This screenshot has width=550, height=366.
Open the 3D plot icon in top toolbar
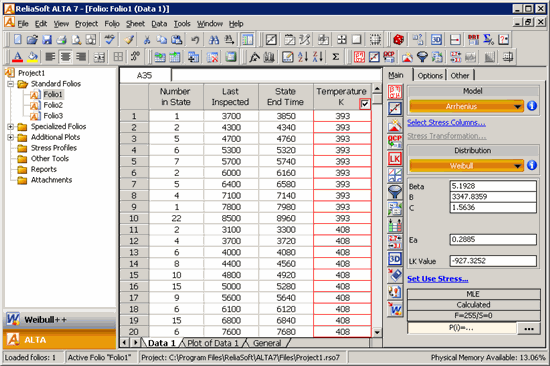pos(436,39)
